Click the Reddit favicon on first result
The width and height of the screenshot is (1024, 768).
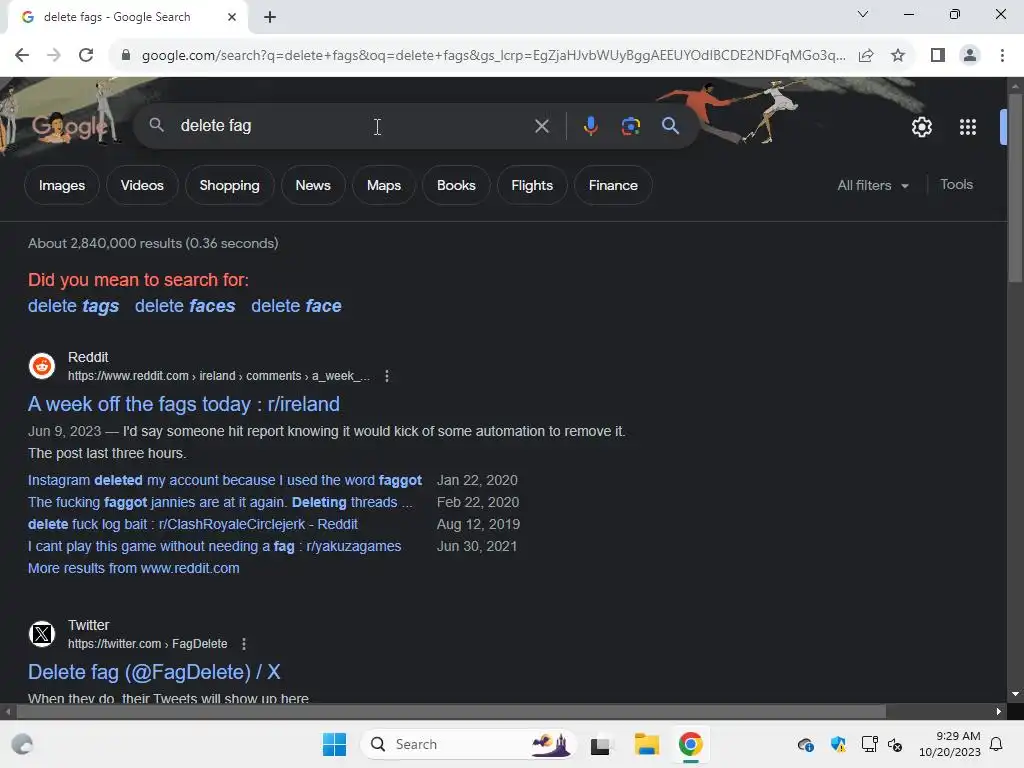click(42, 366)
